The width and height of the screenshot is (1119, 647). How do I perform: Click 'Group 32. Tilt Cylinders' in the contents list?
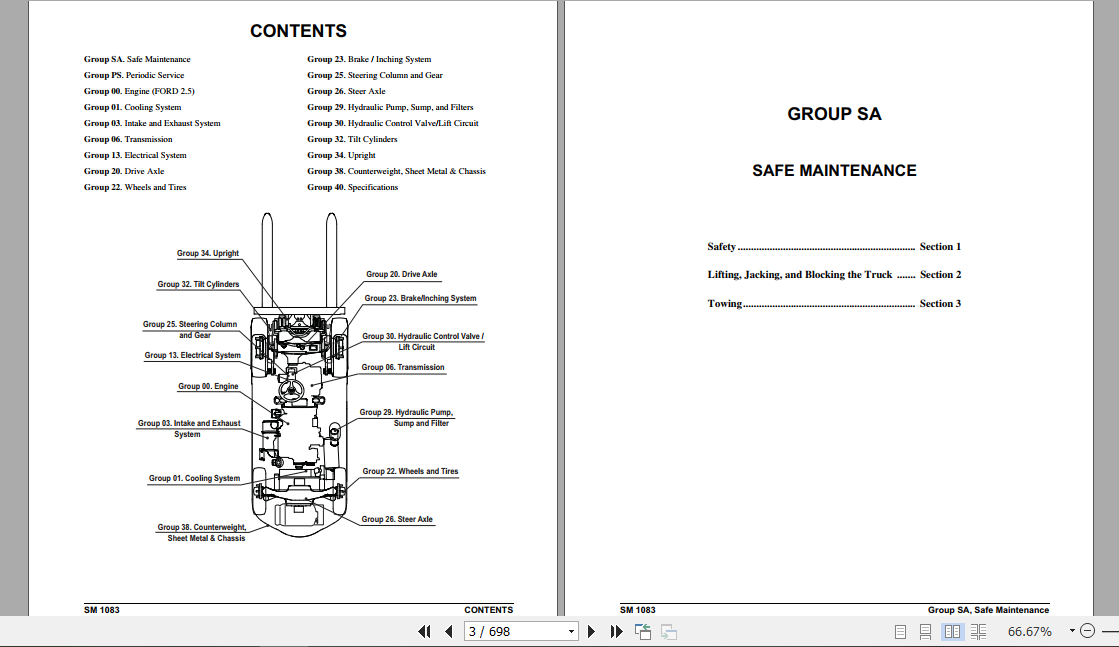click(353, 139)
